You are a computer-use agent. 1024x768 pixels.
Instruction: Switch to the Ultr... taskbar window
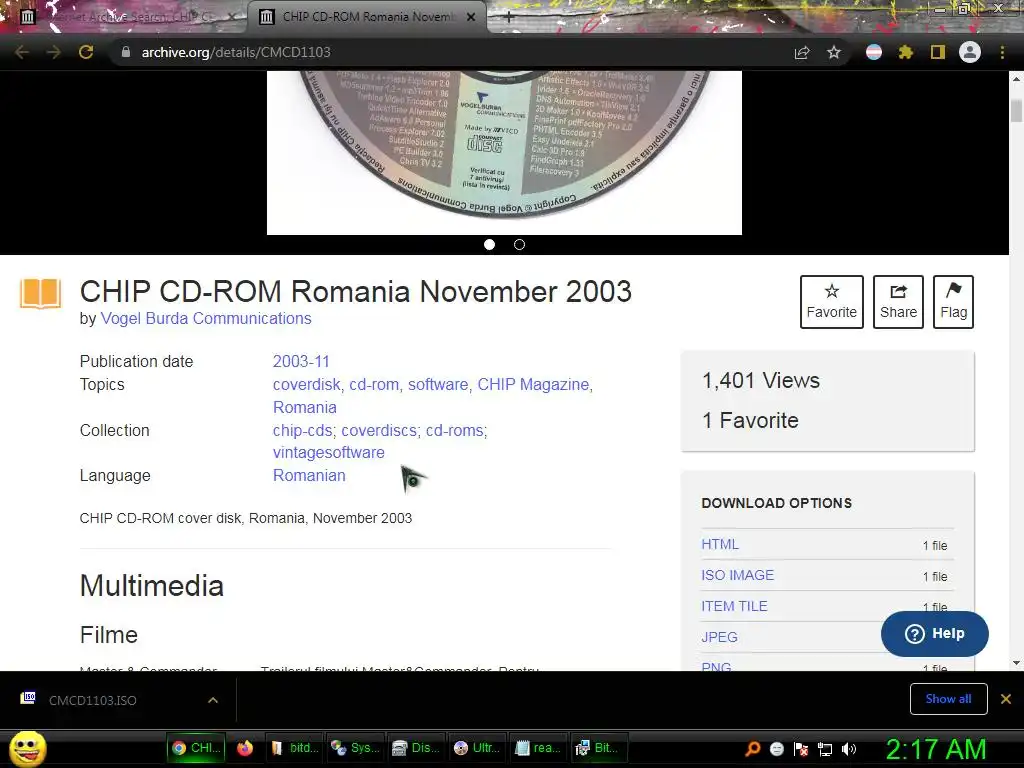476,748
